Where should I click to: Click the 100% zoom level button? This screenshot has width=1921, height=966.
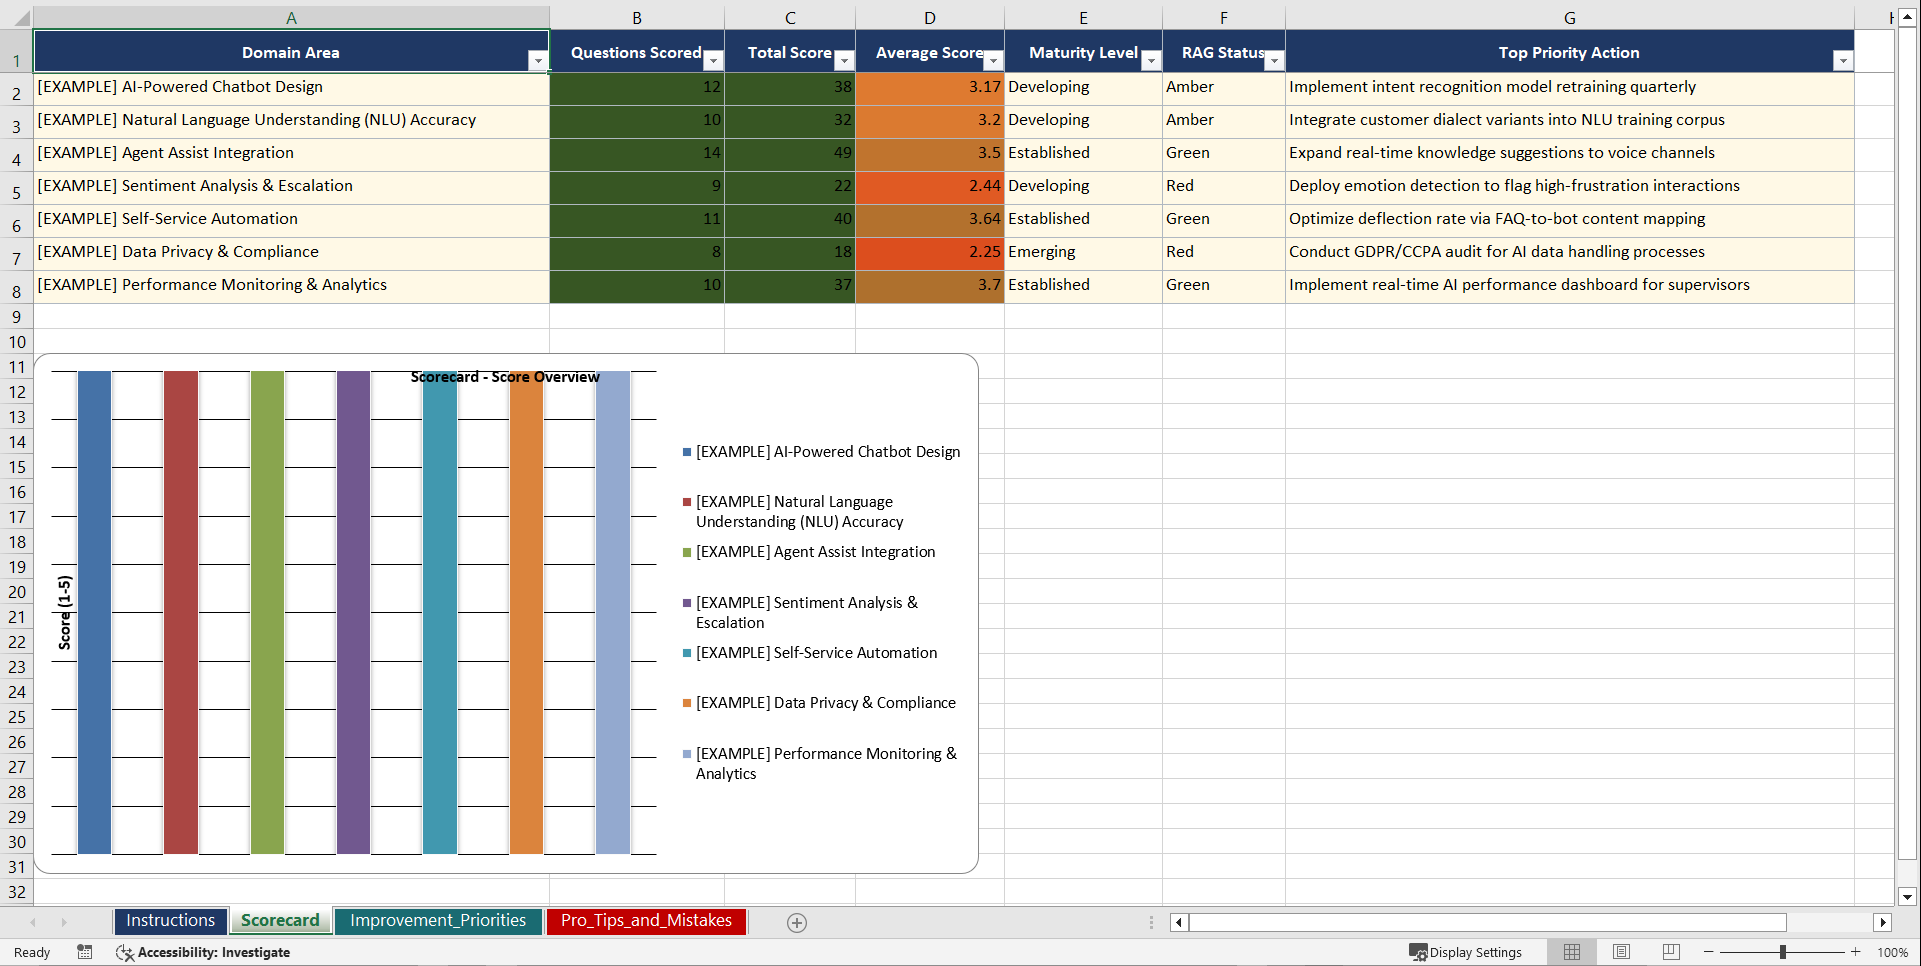click(1893, 952)
